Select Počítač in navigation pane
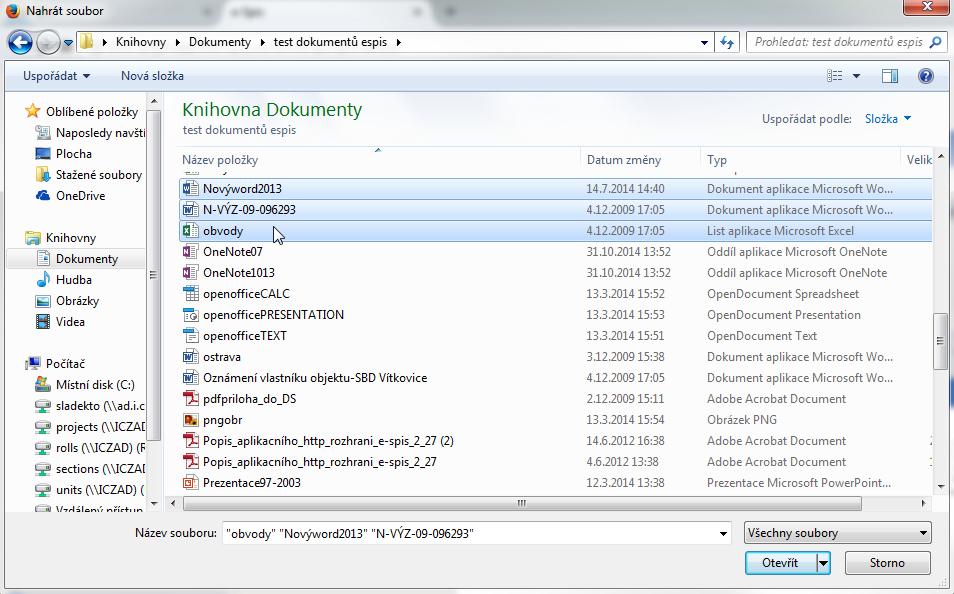The image size is (954, 594). (65, 364)
